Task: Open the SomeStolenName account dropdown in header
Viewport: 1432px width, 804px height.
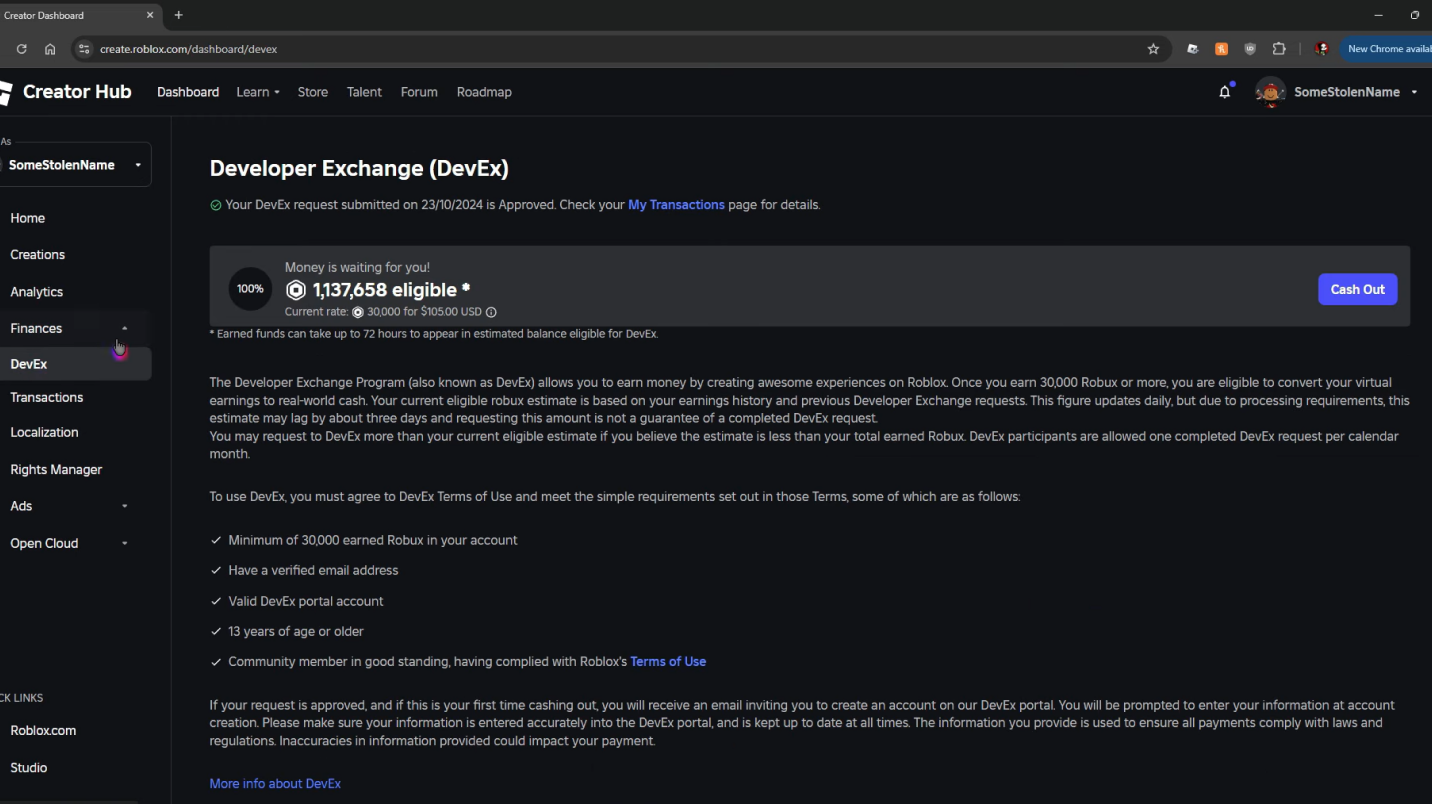Action: tap(1413, 92)
